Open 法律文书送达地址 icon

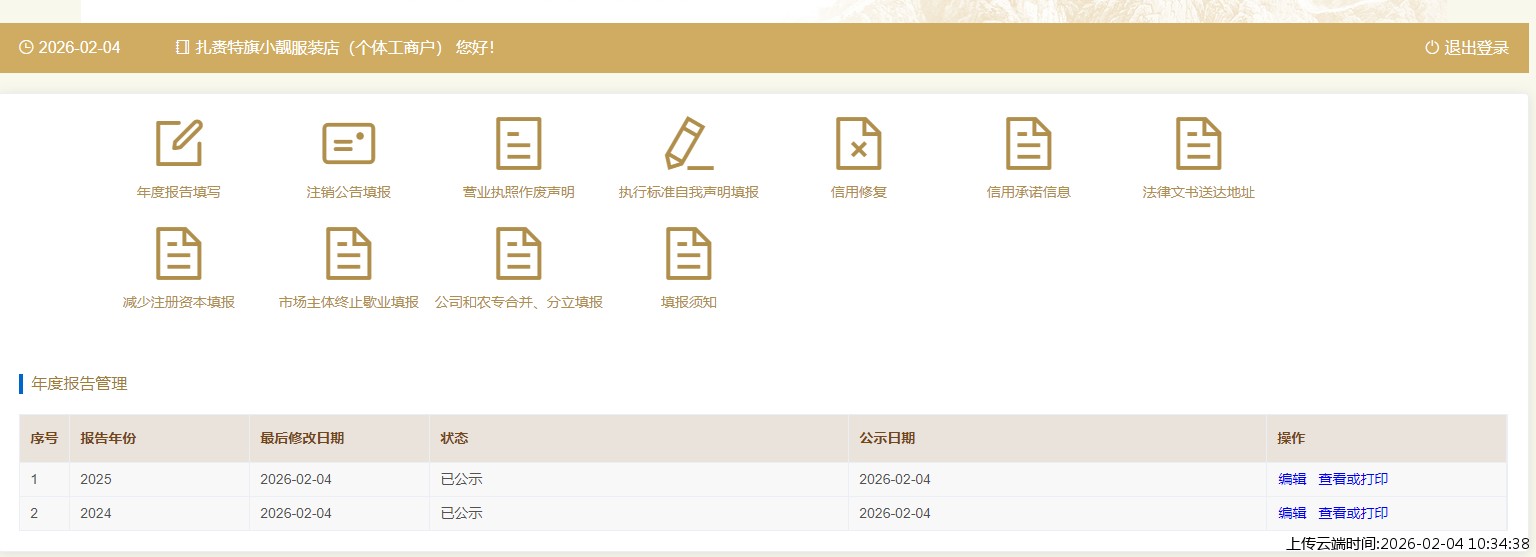(x=1198, y=143)
